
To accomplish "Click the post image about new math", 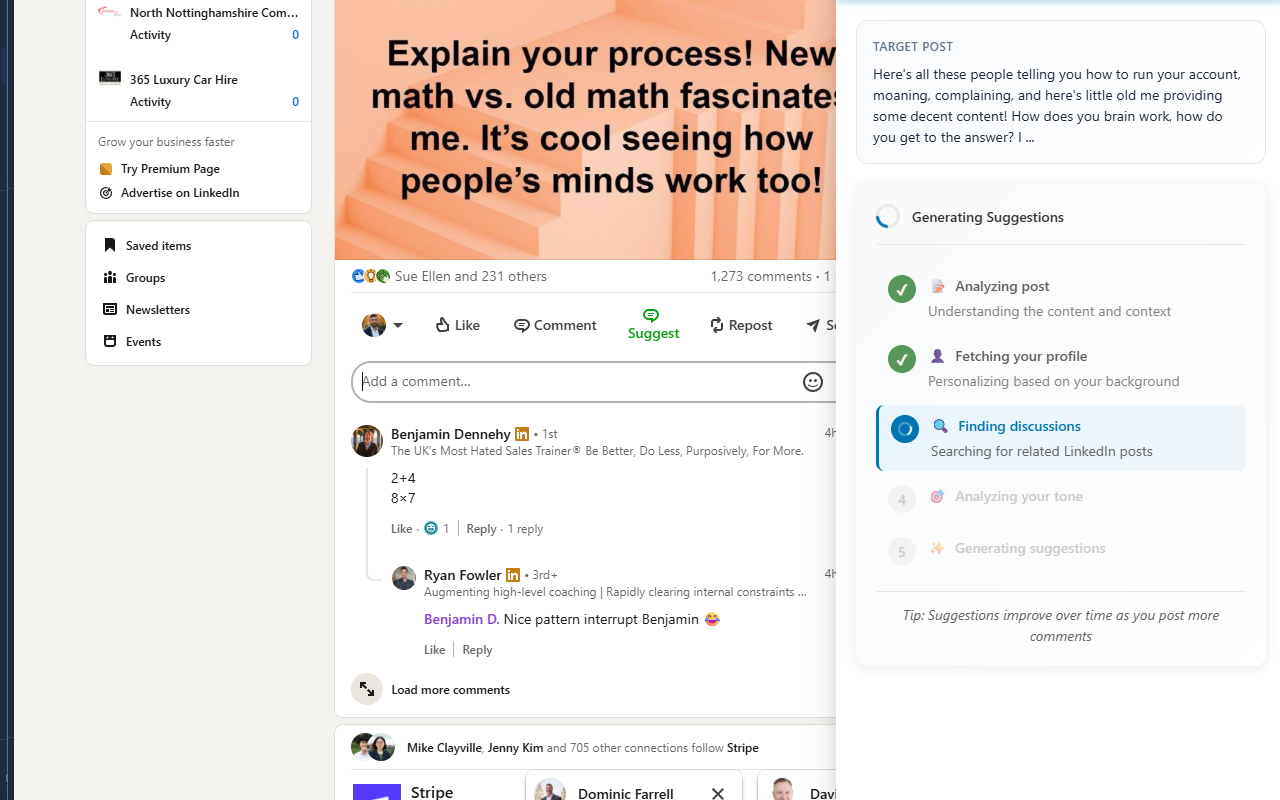I will click(586, 130).
